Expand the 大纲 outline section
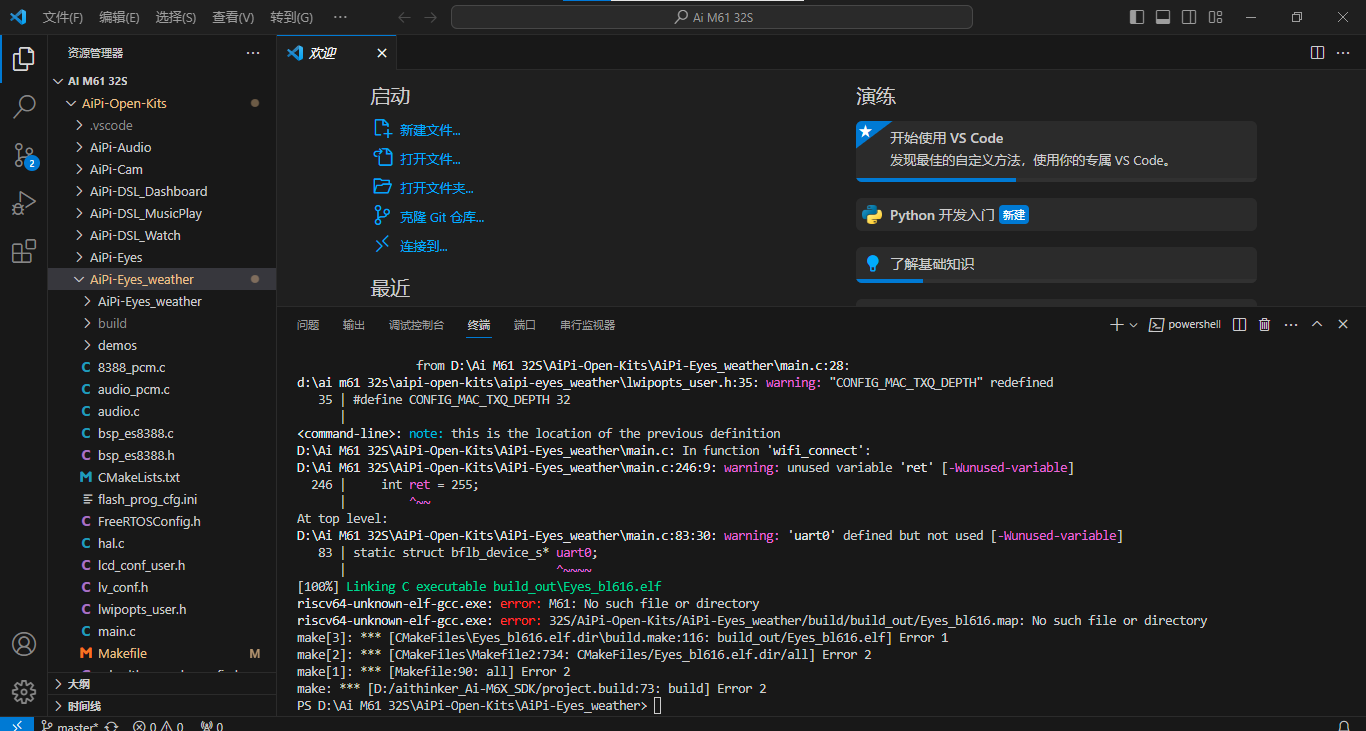 [x=162, y=684]
